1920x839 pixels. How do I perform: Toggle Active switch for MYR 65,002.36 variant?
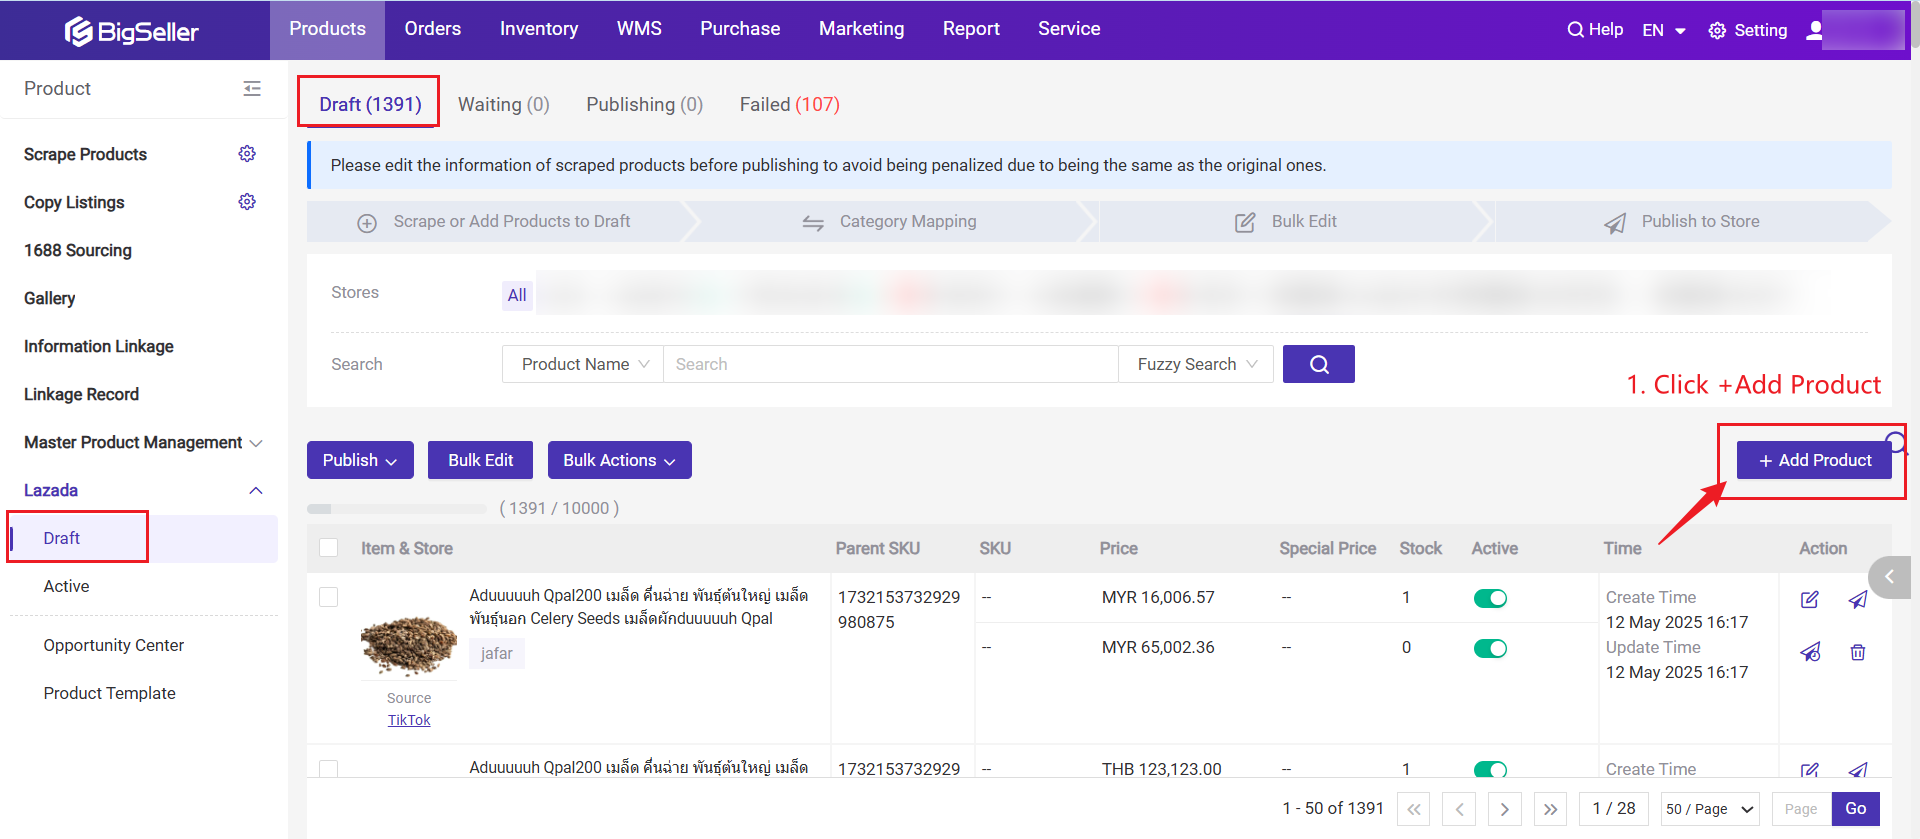(x=1490, y=648)
